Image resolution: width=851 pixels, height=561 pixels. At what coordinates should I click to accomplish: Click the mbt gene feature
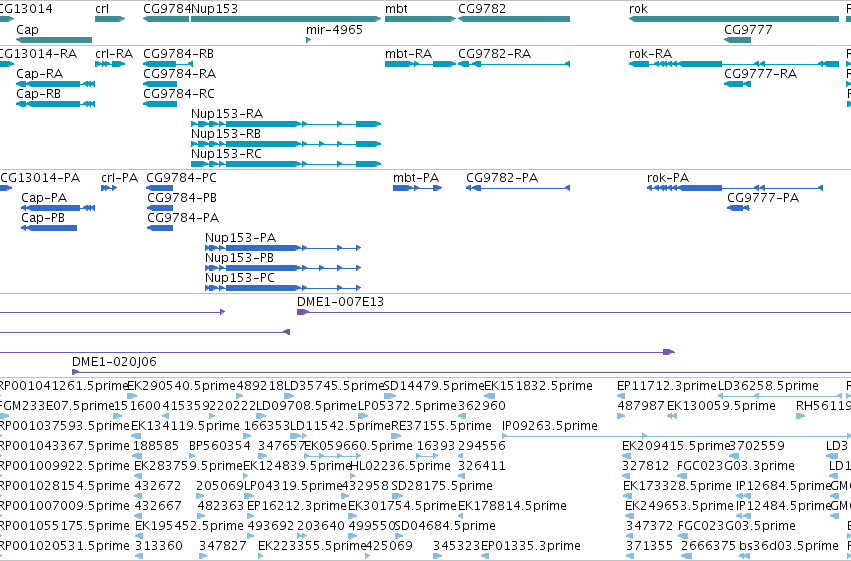420,19
